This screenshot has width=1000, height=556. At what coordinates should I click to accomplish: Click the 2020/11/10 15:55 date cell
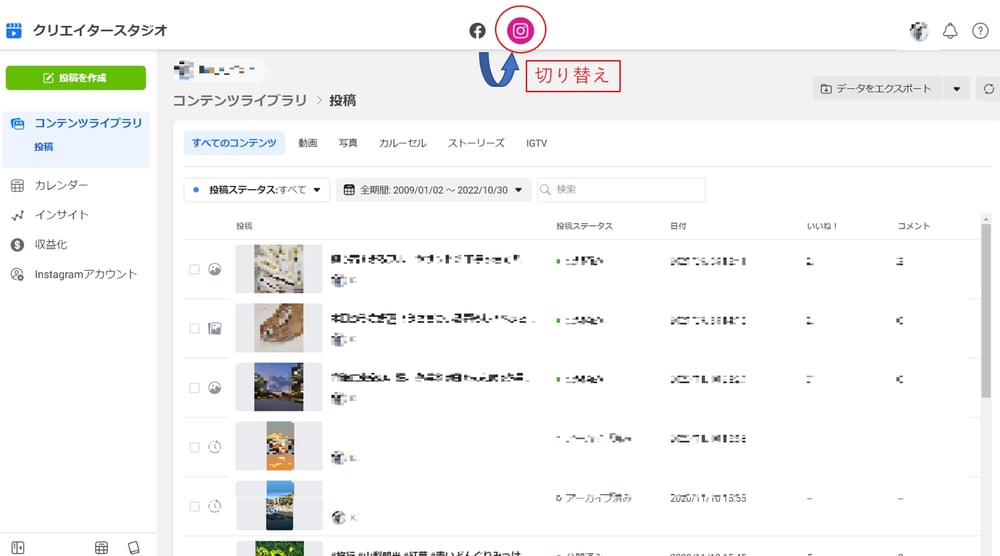point(708,498)
